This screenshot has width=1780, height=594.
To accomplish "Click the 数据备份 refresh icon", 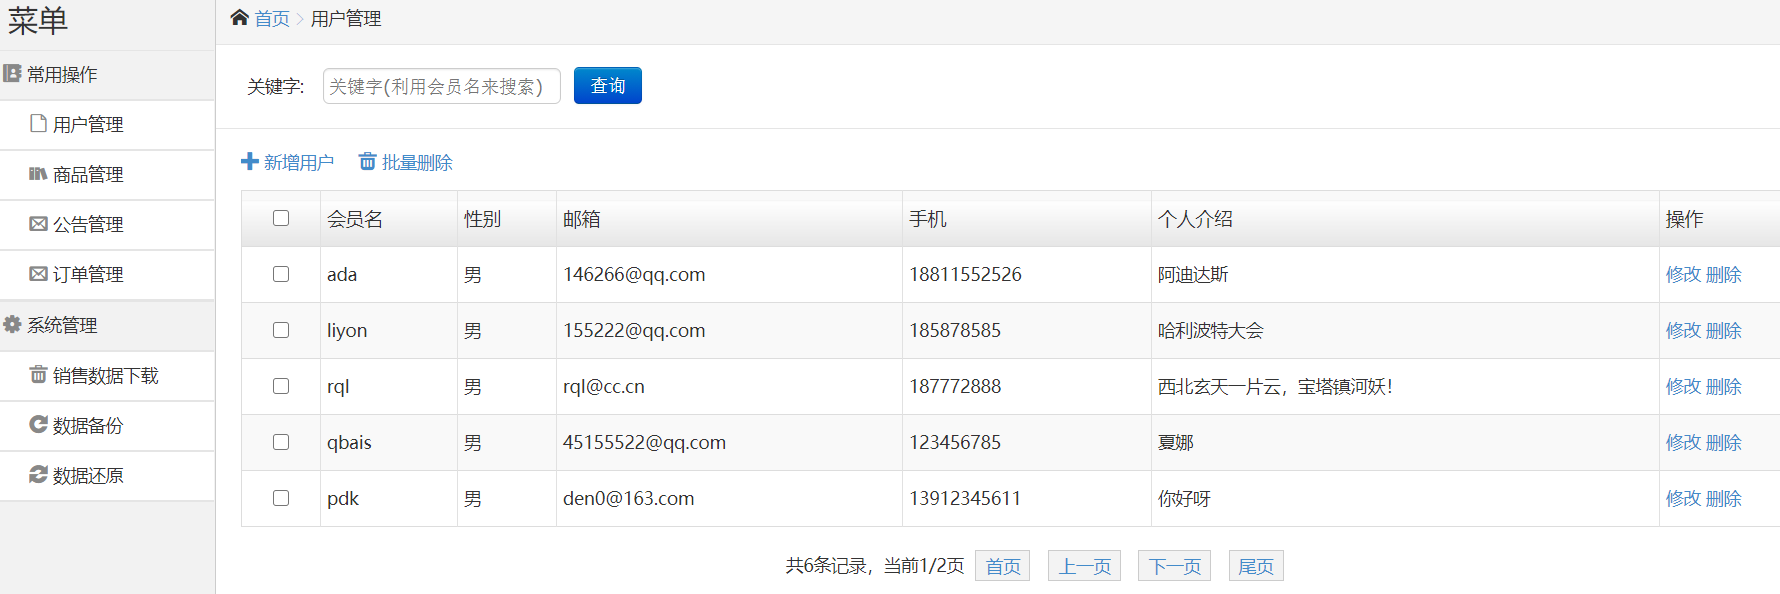I will [x=38, y=425].
